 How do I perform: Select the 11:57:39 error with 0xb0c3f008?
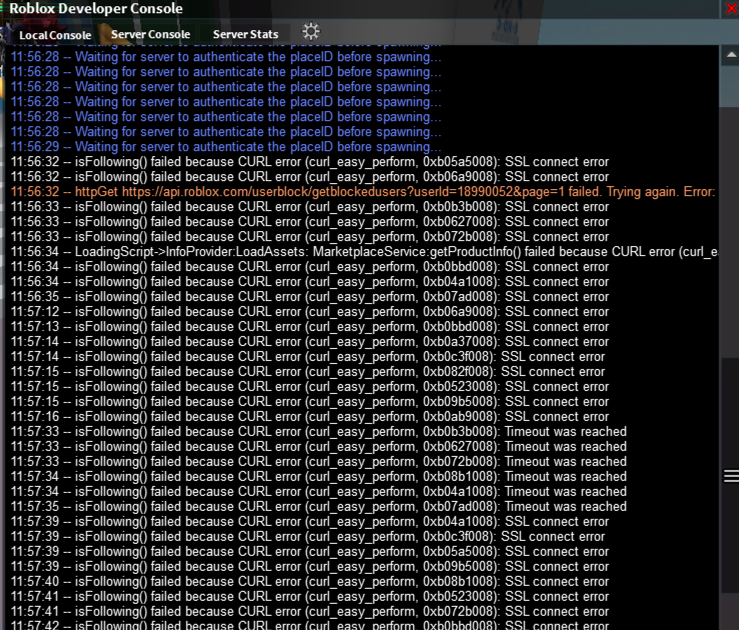(x=308, y=537)
